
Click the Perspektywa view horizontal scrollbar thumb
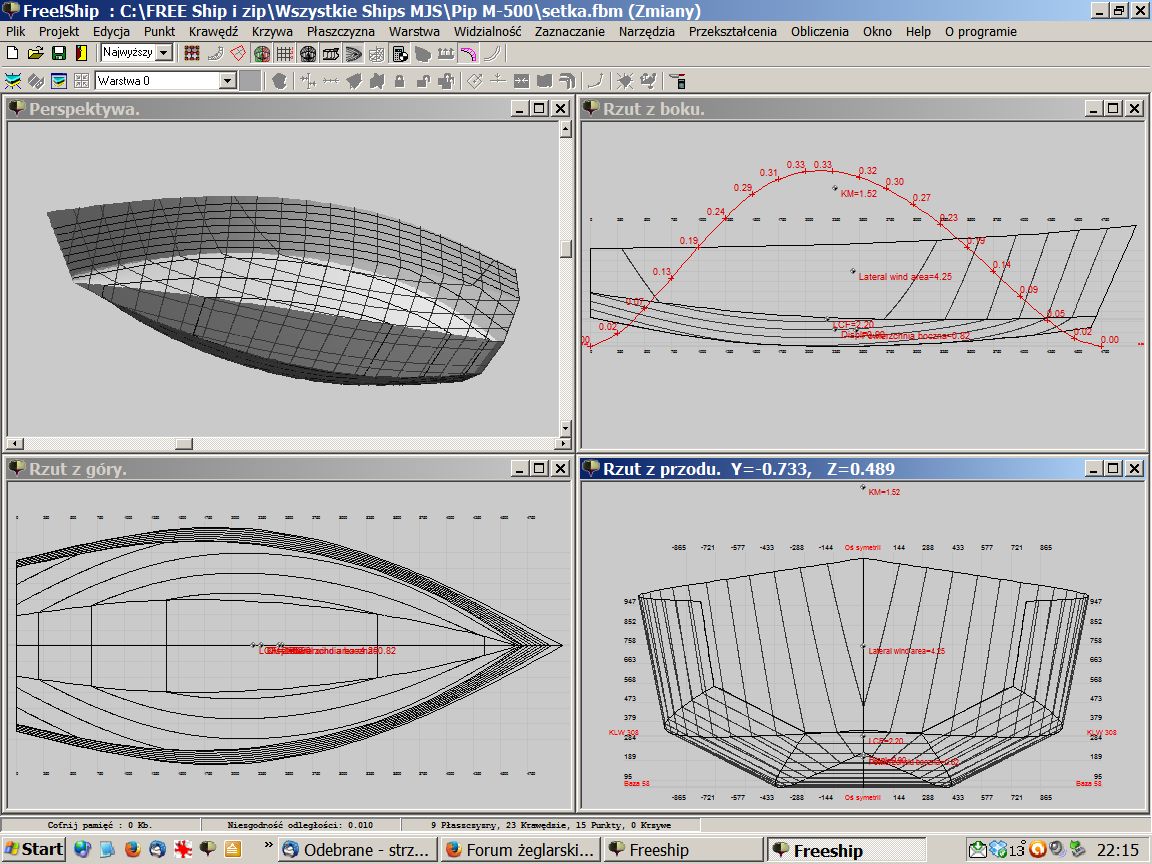pyautogui.click(x=183, y=443)
